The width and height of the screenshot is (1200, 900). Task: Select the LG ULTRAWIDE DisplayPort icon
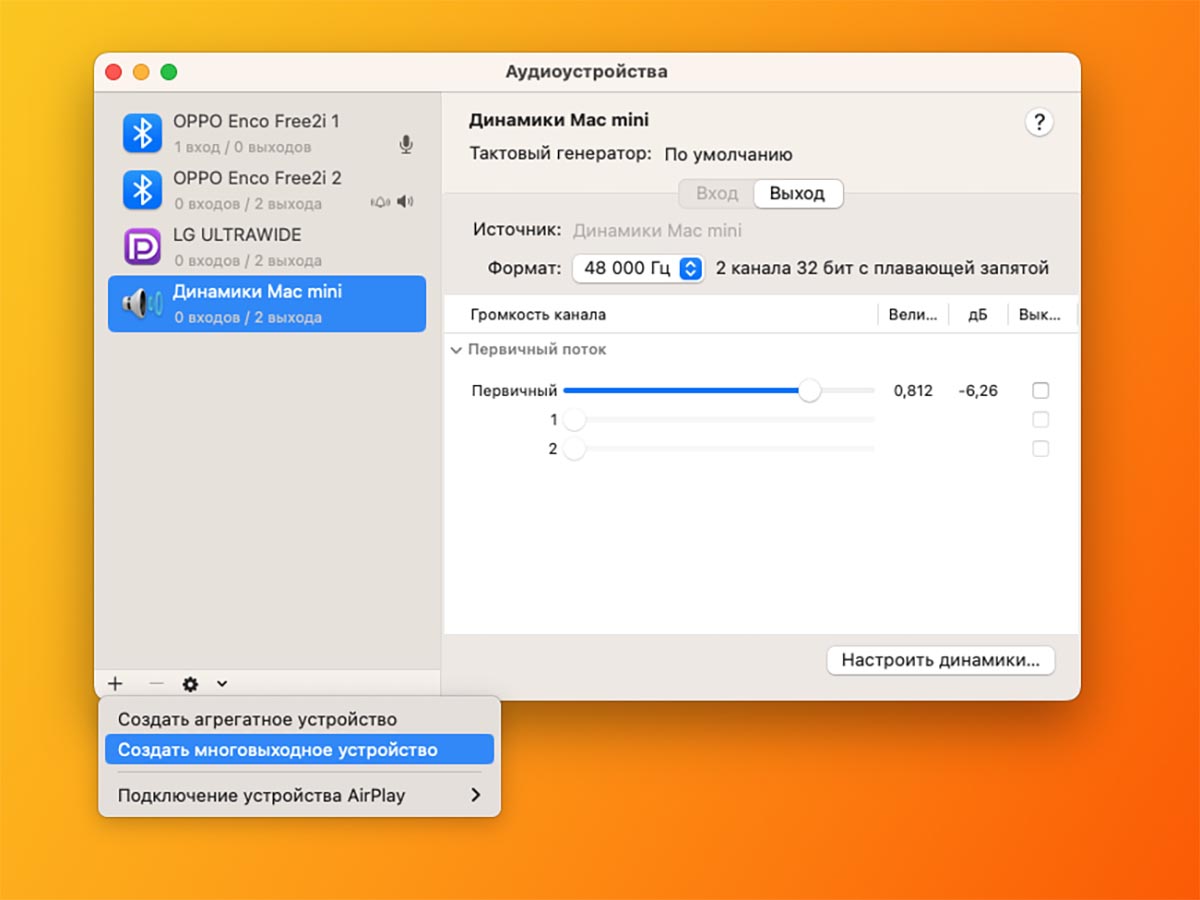pyautogui.click(x=142, y=247)
